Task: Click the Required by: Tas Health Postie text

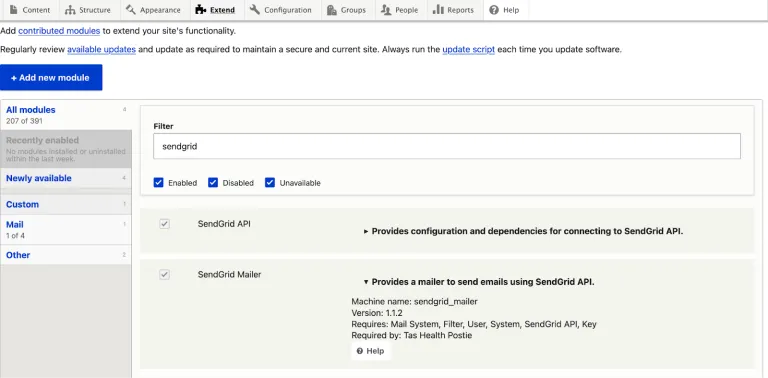Action: pos(412,335)
